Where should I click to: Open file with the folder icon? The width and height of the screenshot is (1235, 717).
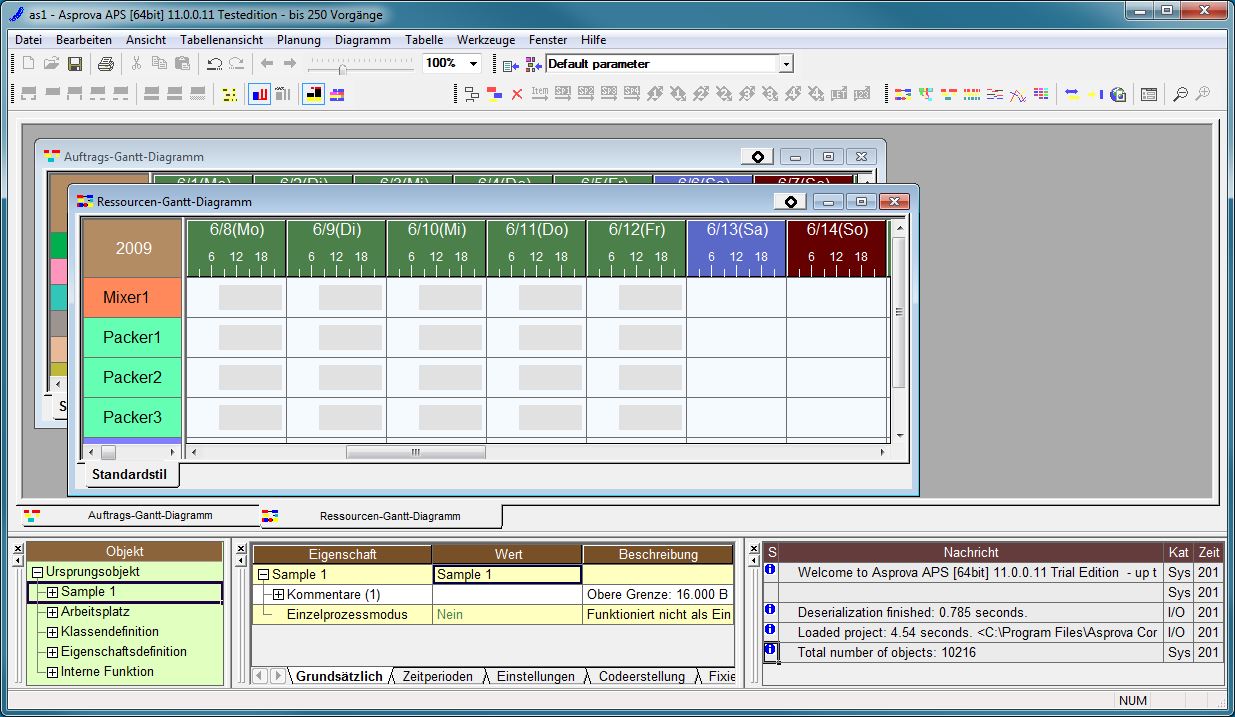(x=52, y=64)
